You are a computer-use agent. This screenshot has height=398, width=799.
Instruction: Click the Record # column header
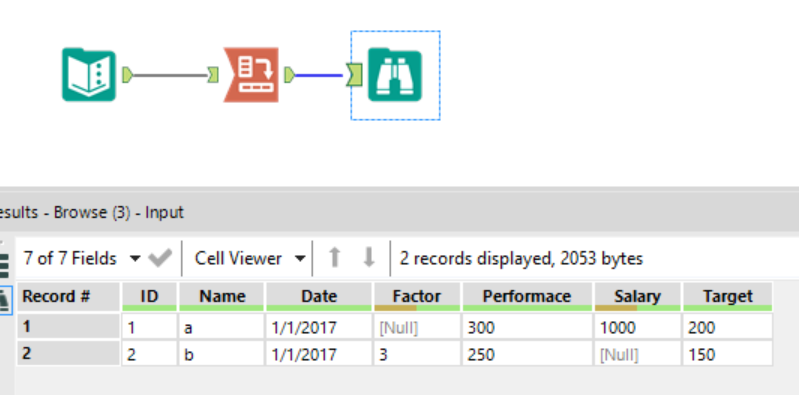pyautogui.click(x=69, y=297)
